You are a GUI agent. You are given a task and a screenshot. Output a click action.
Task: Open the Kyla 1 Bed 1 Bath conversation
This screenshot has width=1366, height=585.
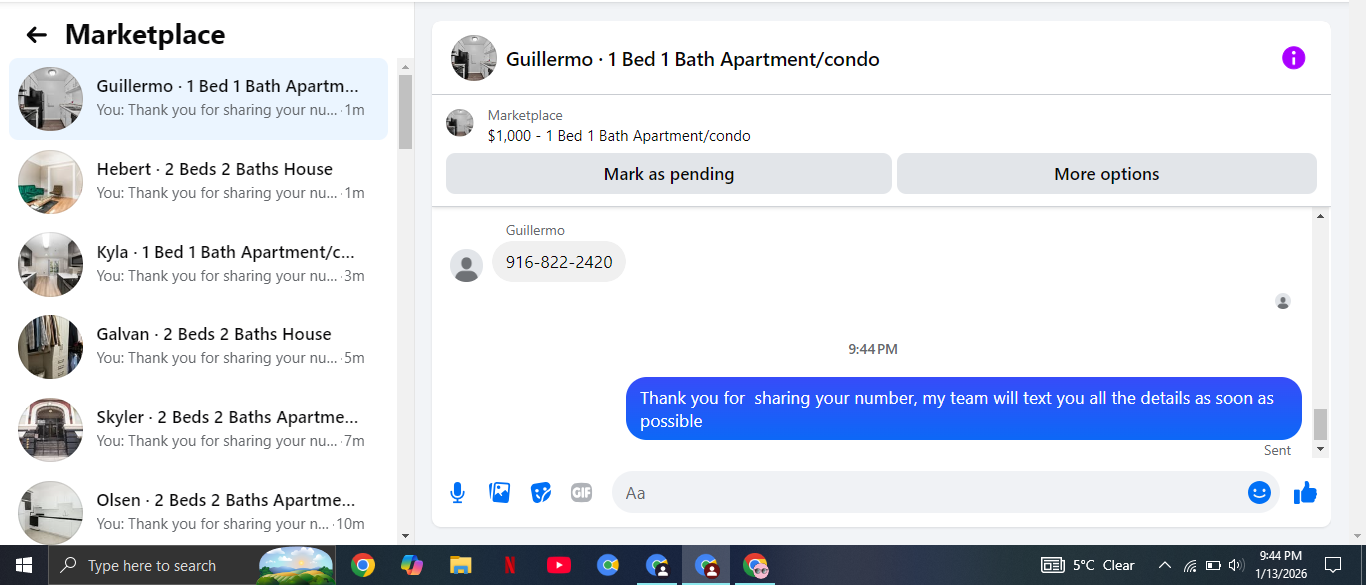(x=199, y=264)
